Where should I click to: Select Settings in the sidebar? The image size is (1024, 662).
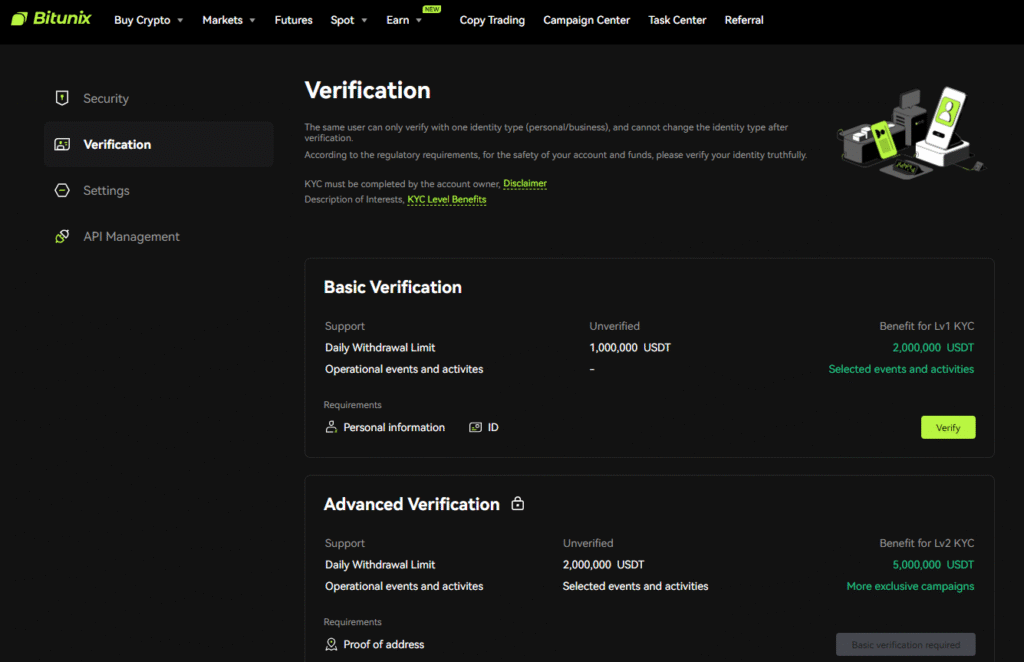click(159, 190)
